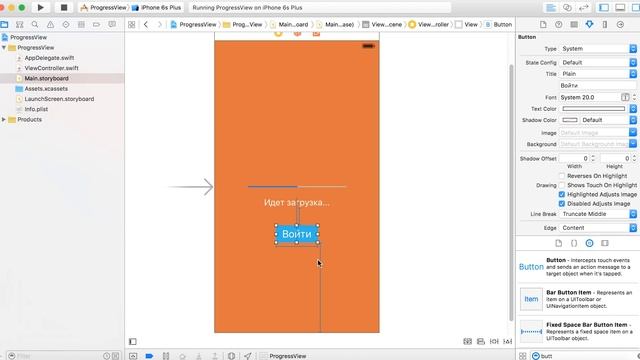
Task: Switch to the Standard editor
Action: click(x=551, y=7)
